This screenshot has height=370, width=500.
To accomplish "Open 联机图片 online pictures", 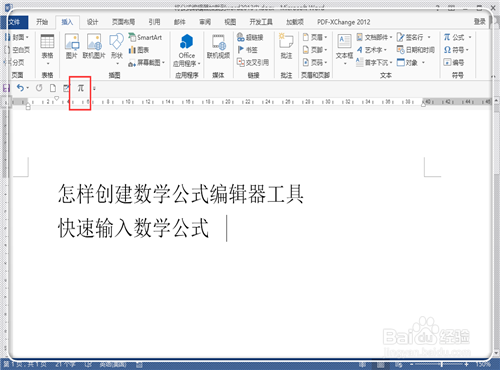I will click(94, 47).
